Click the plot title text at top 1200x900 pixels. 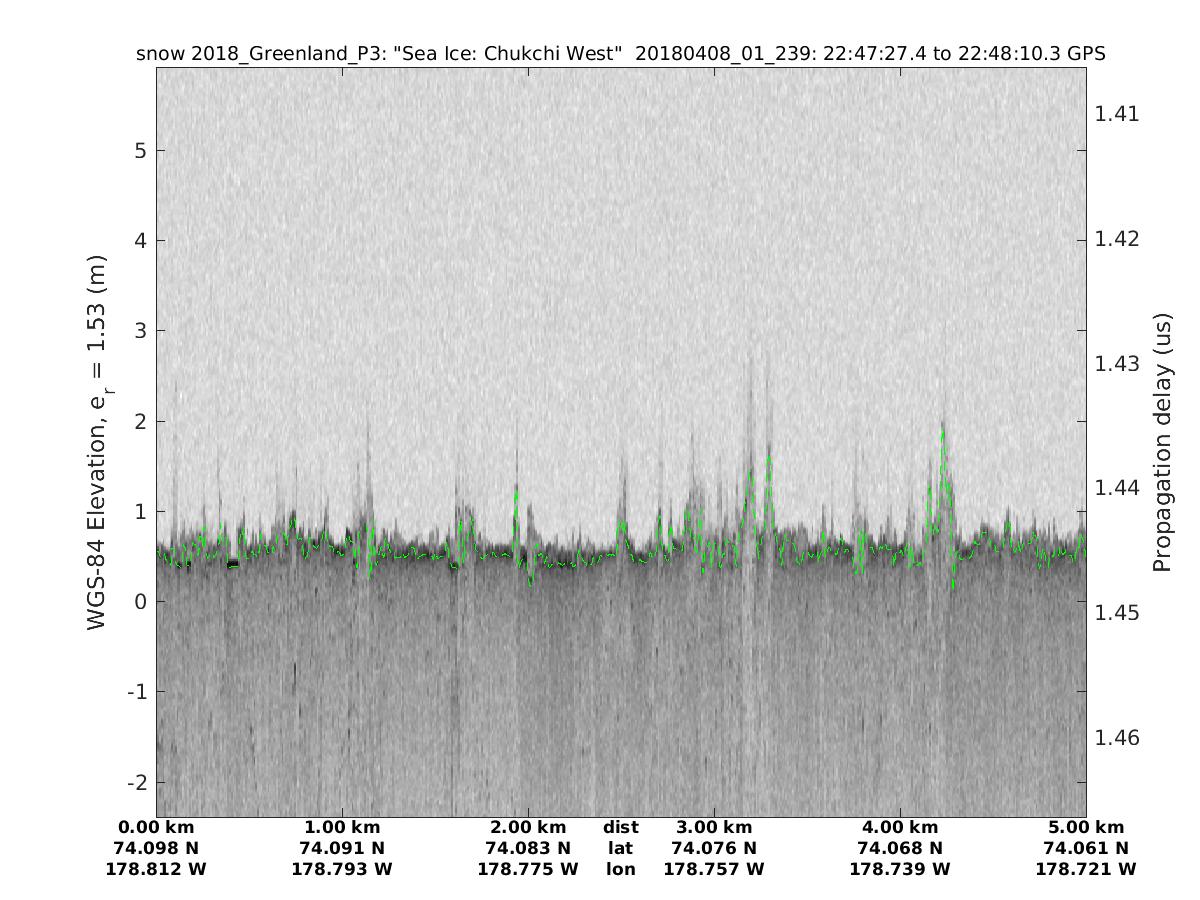620,54
